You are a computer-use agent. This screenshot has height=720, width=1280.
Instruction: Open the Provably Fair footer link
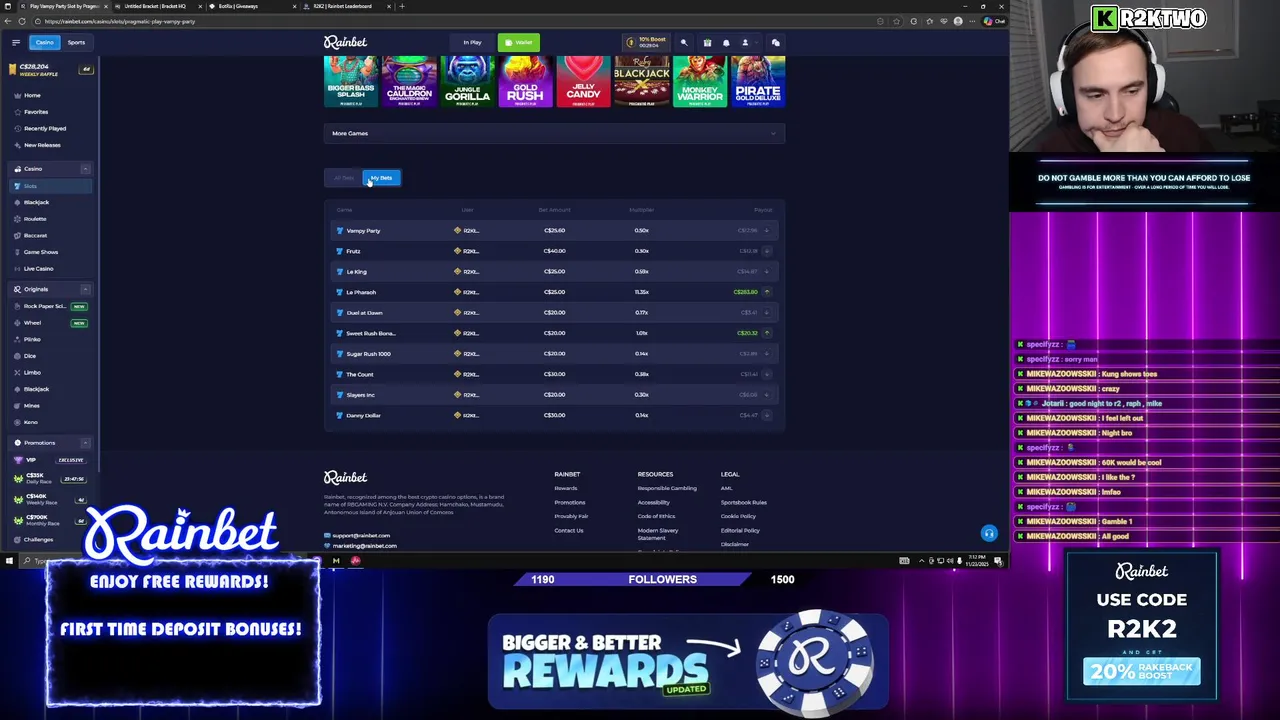point(571,516)
